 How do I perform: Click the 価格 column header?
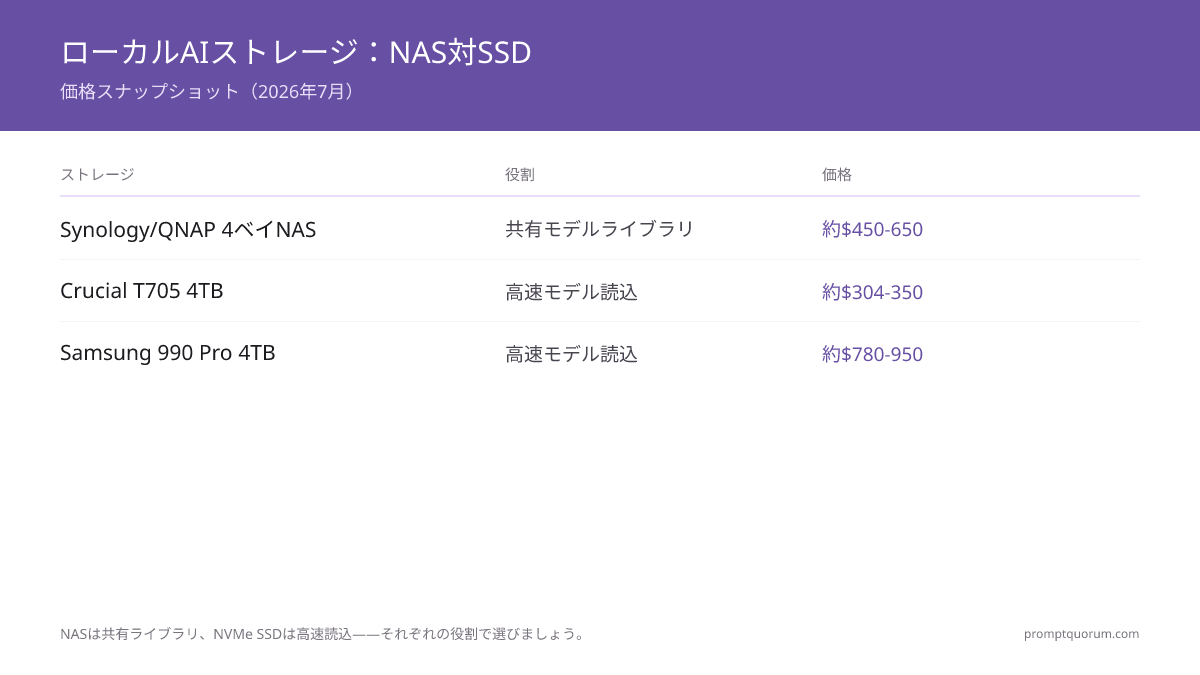pyautogui.click(x=837, y=174)
